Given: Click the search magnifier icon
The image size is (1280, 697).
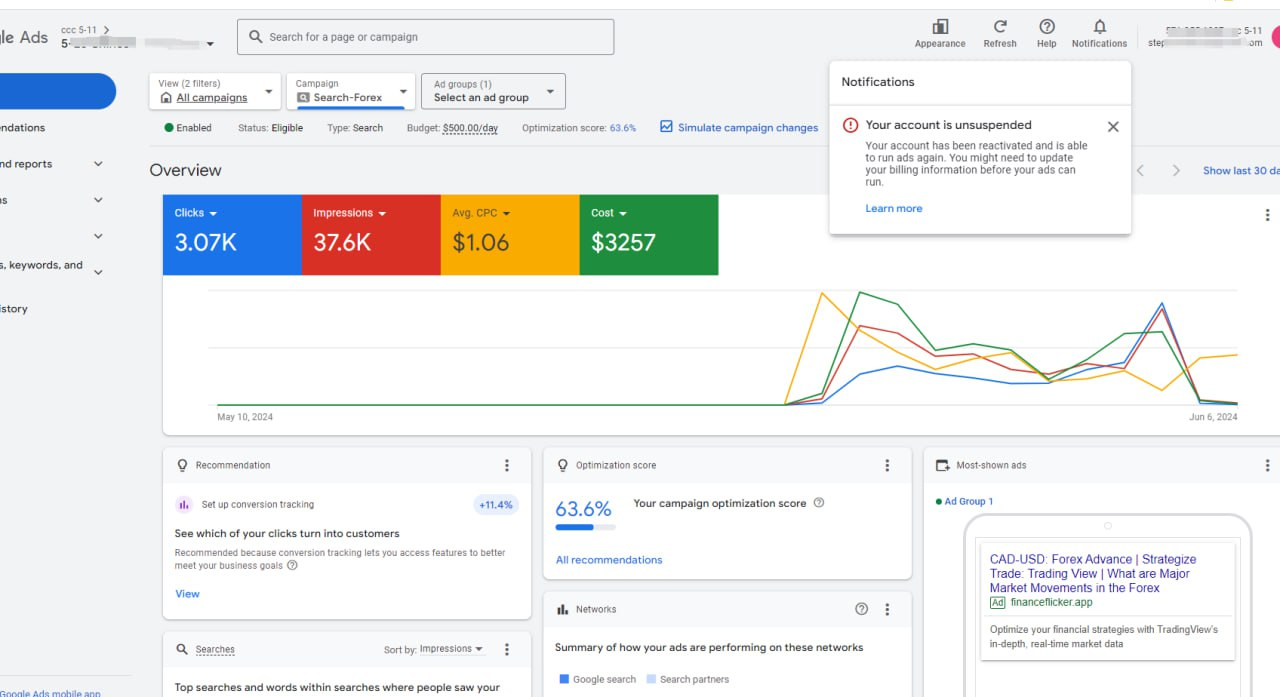Looking at the screenshot, I should 256,37.
